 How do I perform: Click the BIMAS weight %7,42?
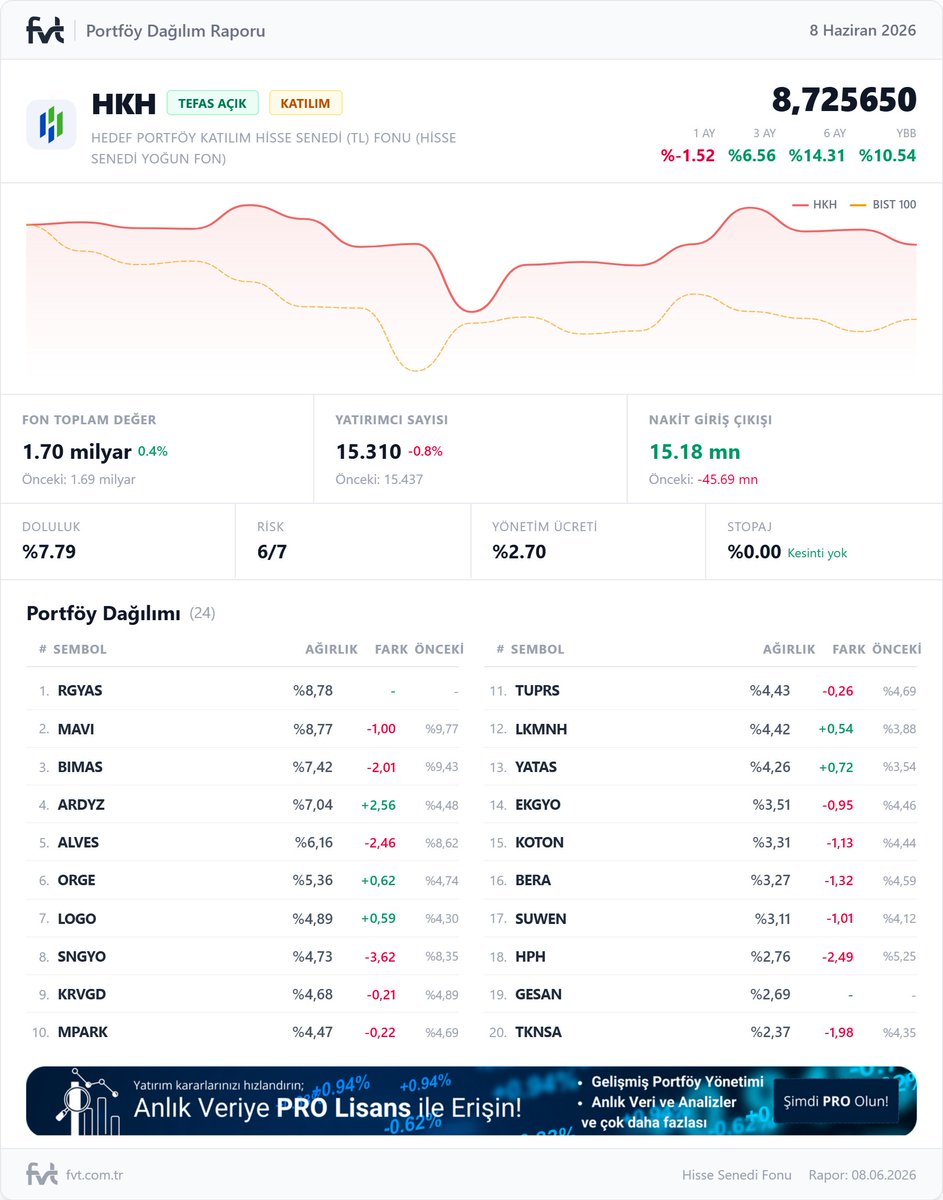click(x=313, y=767)
